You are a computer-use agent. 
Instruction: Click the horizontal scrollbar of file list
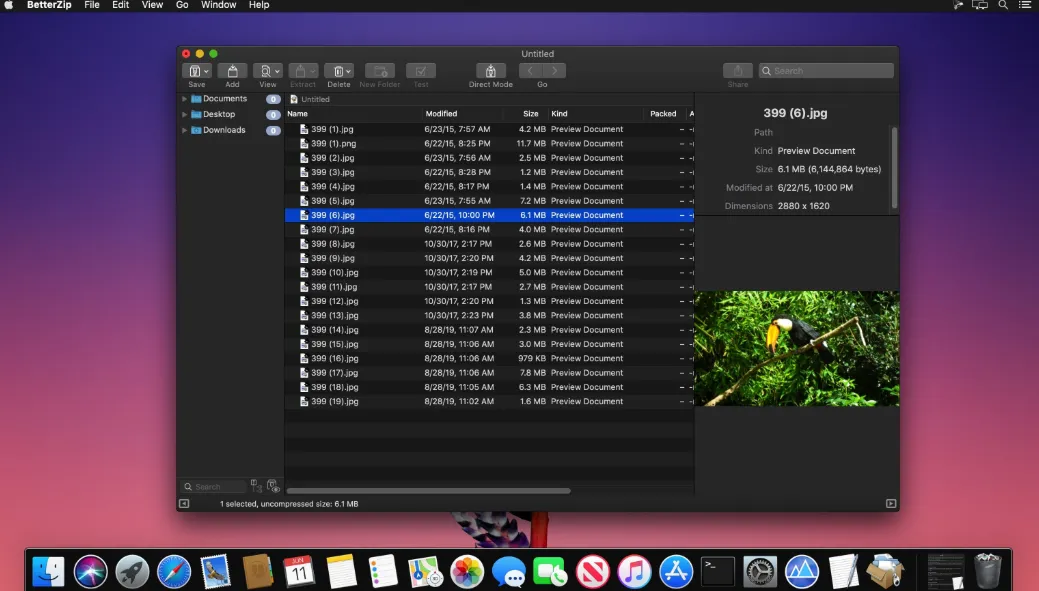[x=428, y=491]
